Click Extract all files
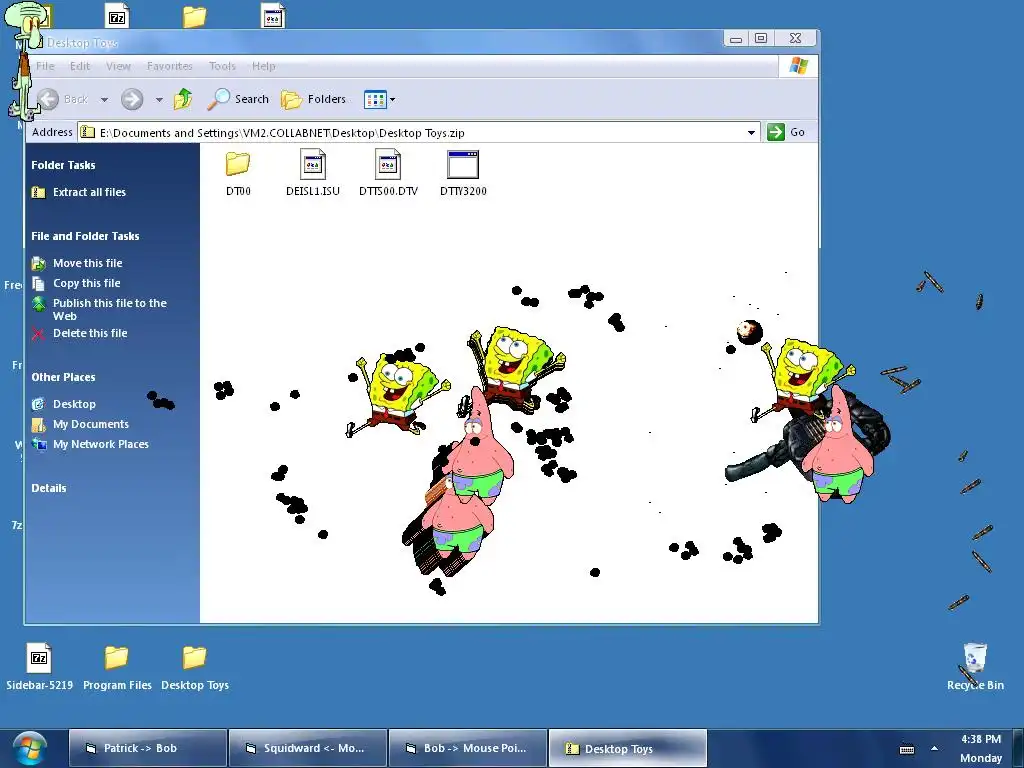Image resolution: width=1024 pixels, height=768 pixels. click(x=89, y=192)
